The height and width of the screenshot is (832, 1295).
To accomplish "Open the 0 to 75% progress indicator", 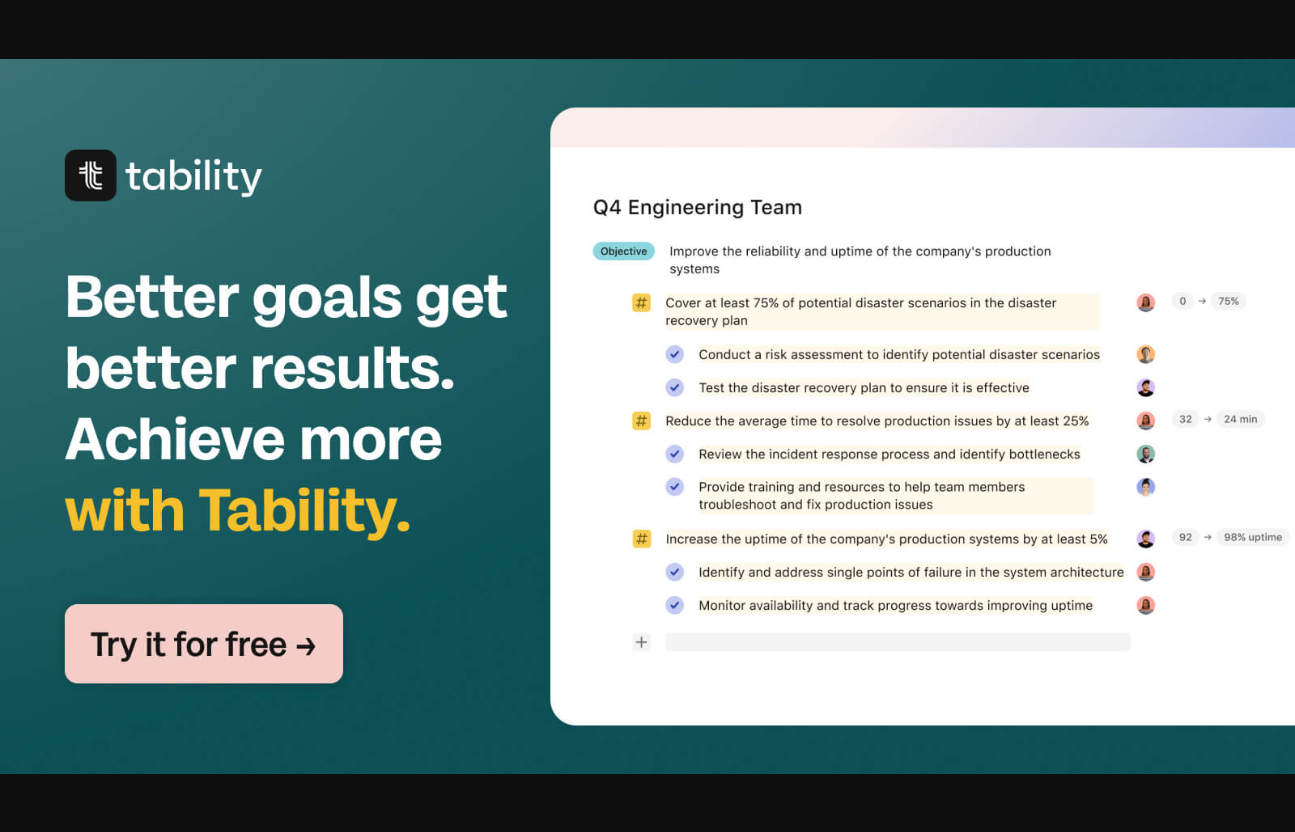I will pos(1208,301).
